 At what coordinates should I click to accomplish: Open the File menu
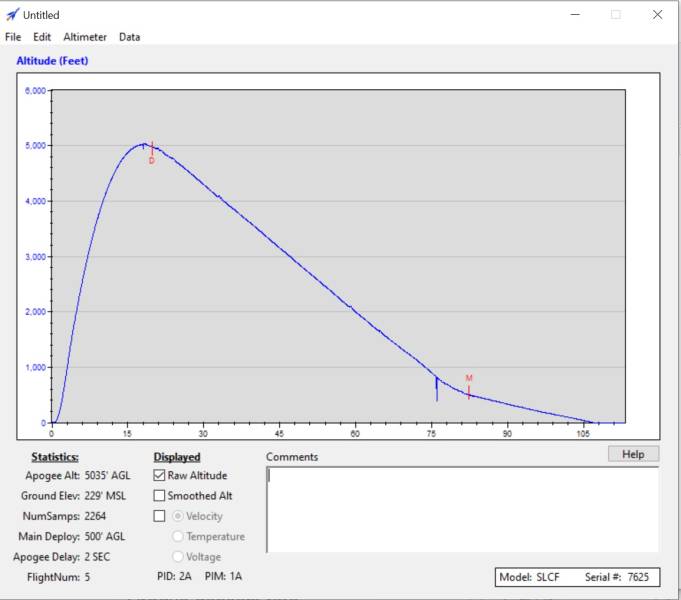pyautogui.click(x=13, y=37)
